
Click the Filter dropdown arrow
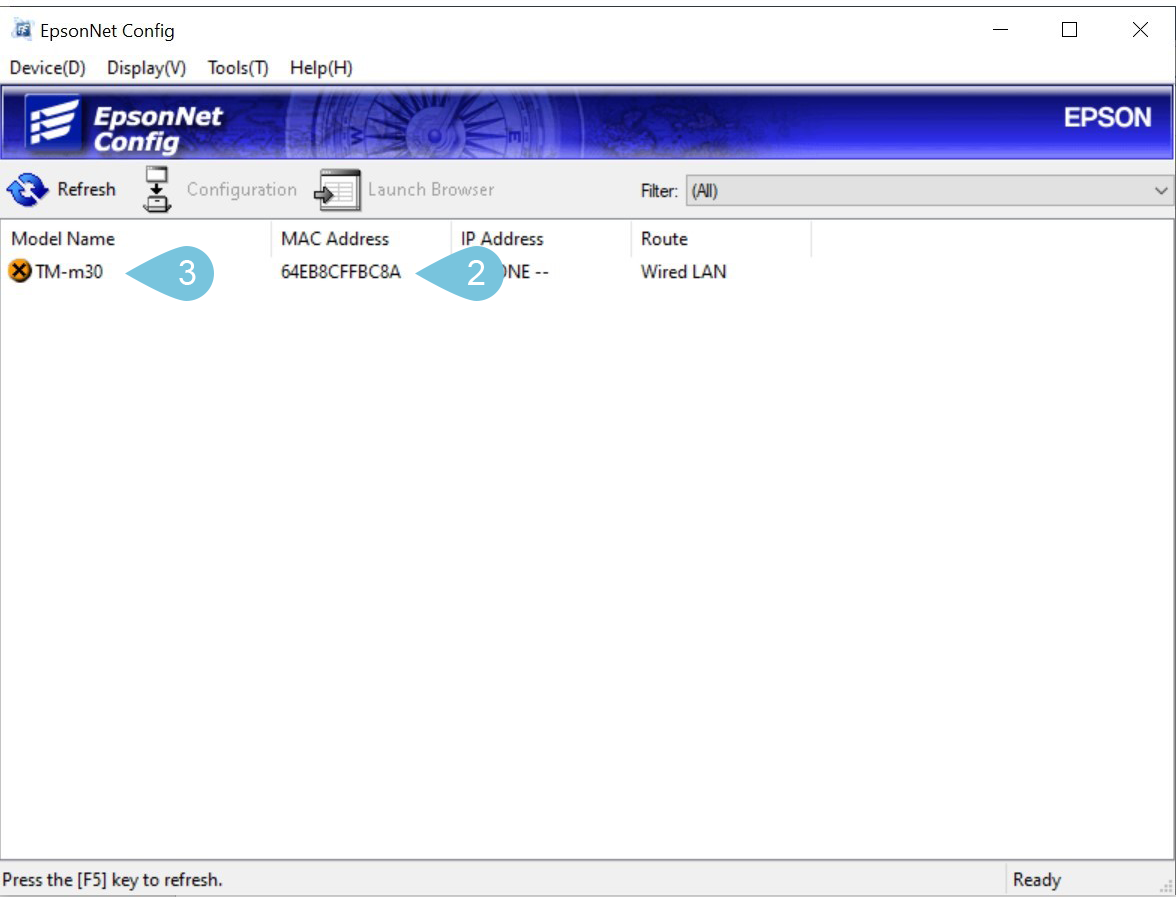pyautogui.click(x=1160, y=190)
